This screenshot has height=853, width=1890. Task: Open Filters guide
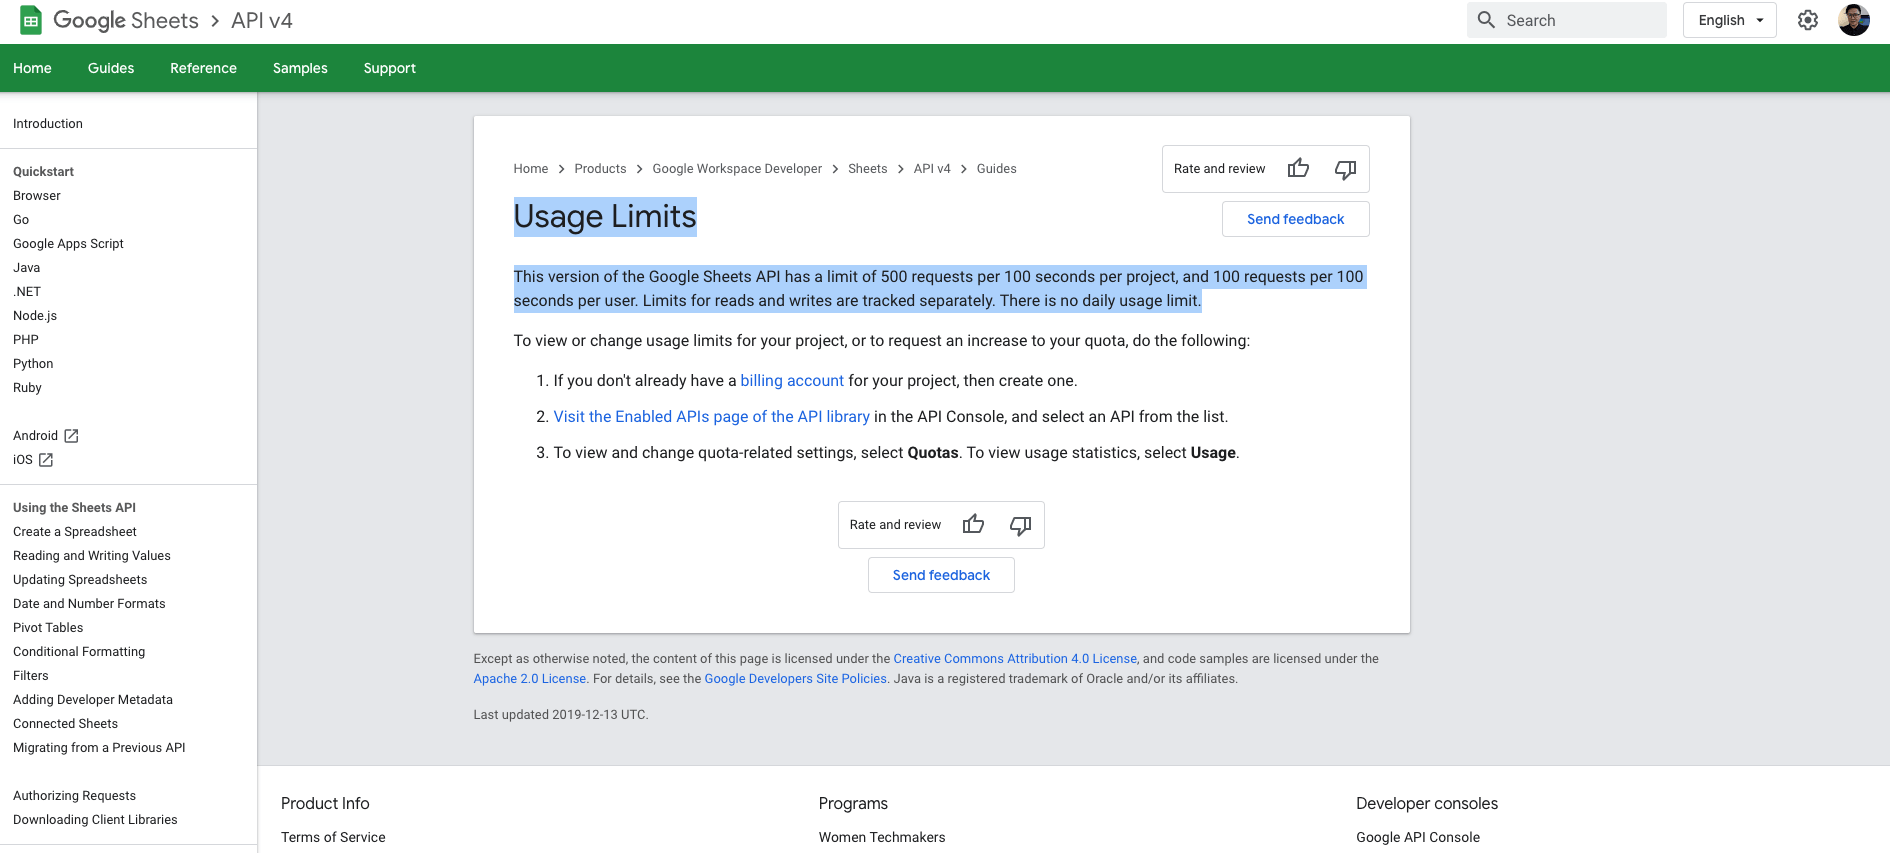point(31,676)
